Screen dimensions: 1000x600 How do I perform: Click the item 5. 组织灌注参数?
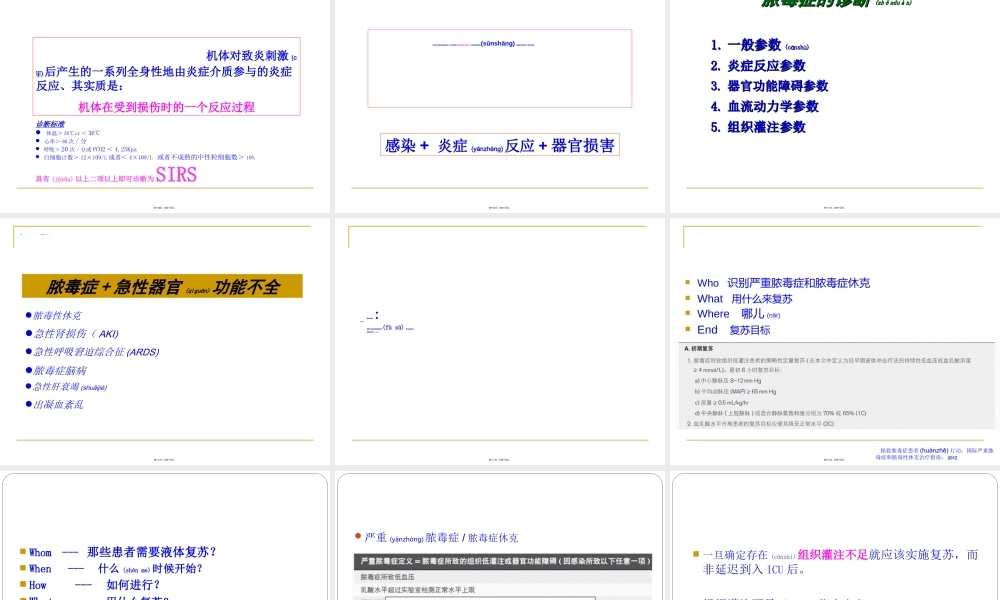pos(758,127)
